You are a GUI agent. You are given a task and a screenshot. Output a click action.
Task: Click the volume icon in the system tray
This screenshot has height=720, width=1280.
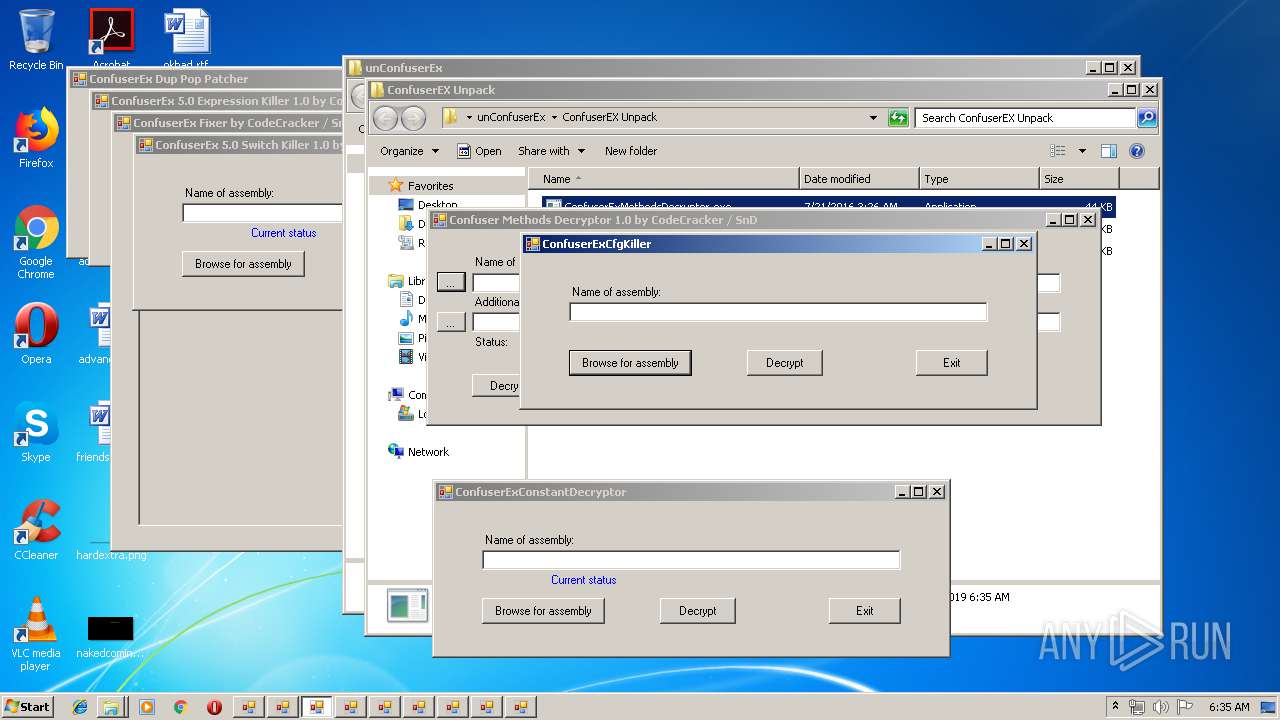1162,707
